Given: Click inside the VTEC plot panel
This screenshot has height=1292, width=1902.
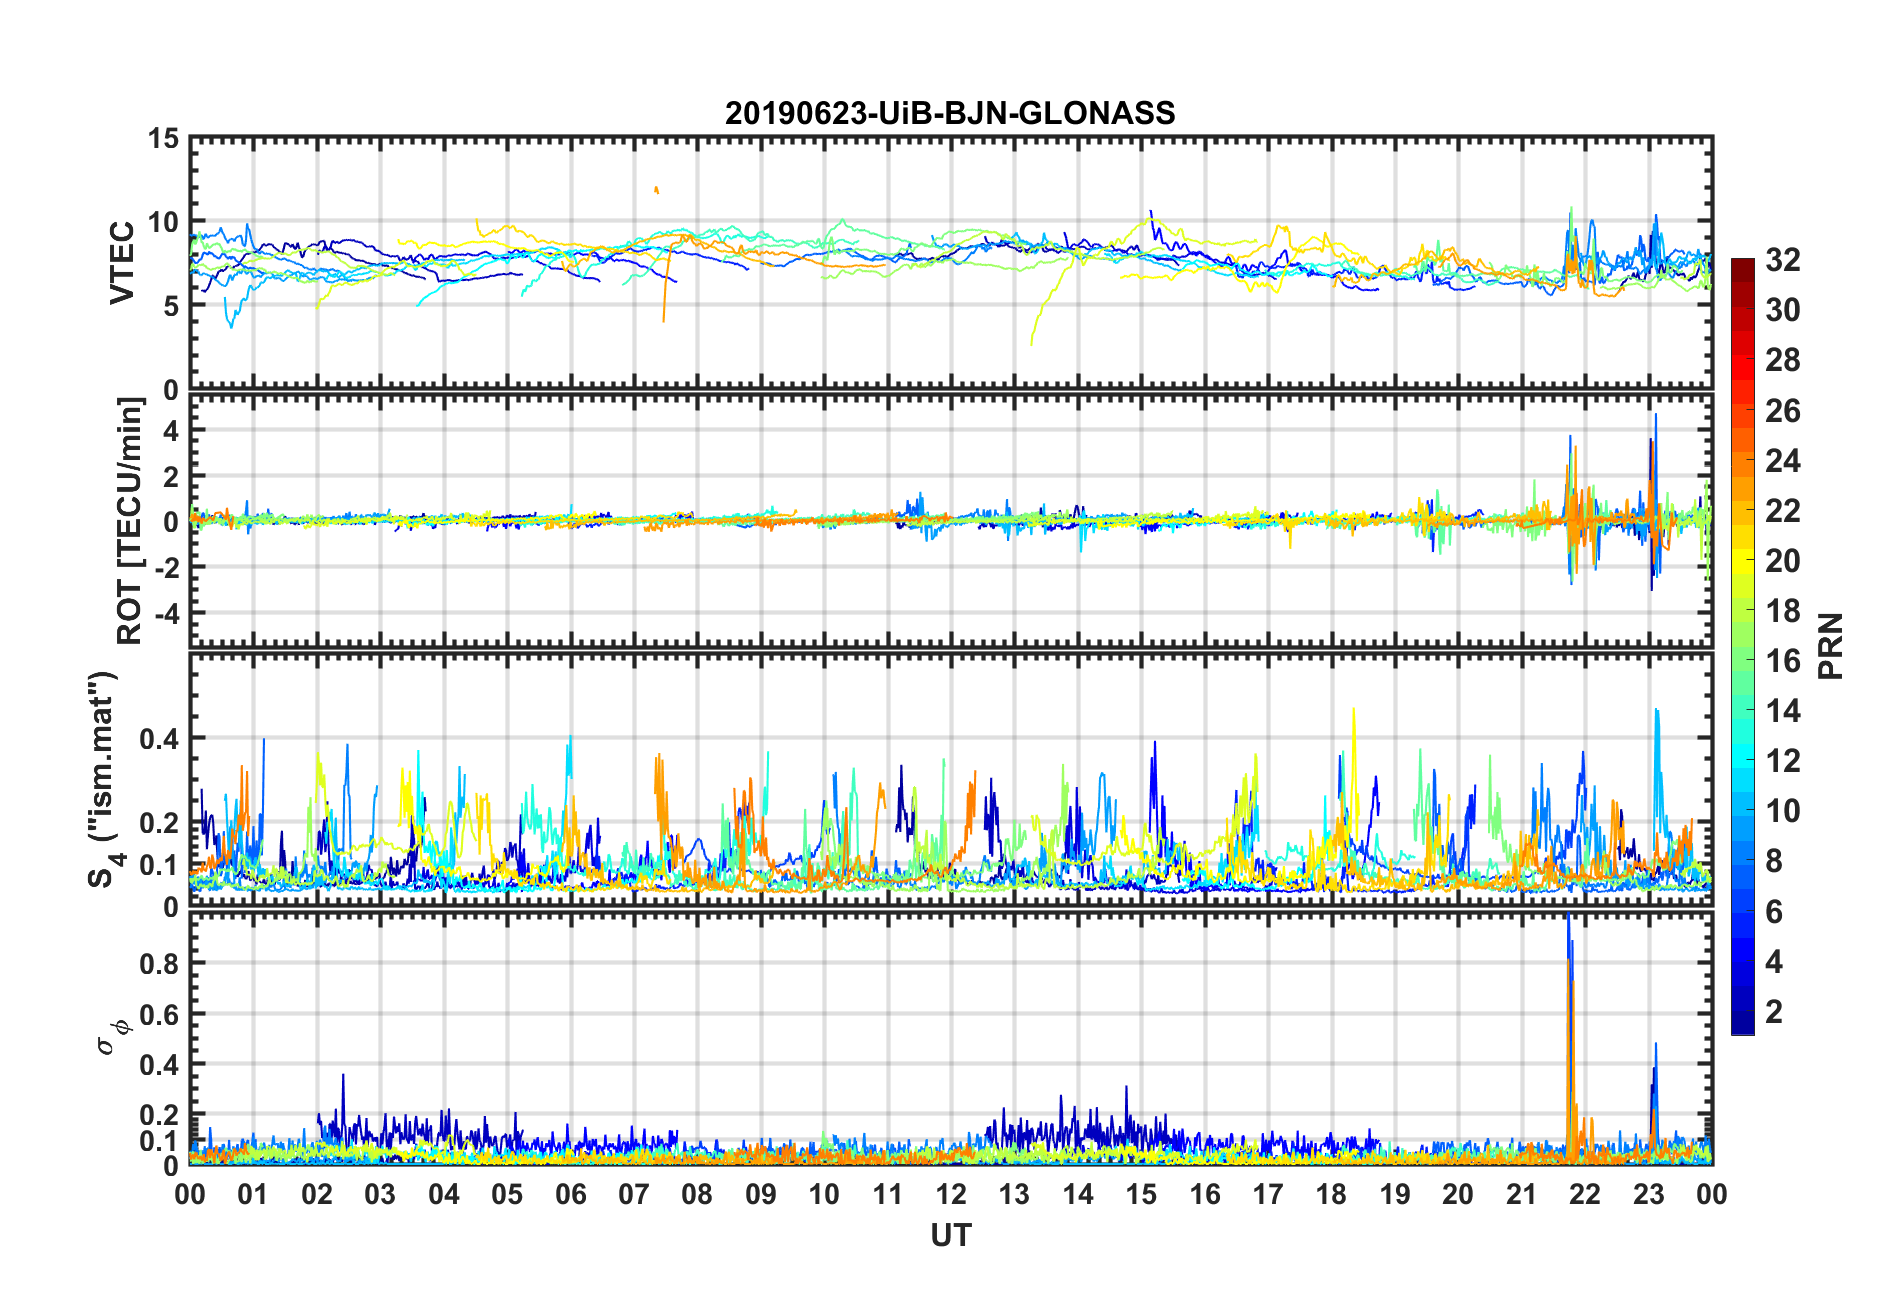Looking at the screenshot, I should pos(950,263).
